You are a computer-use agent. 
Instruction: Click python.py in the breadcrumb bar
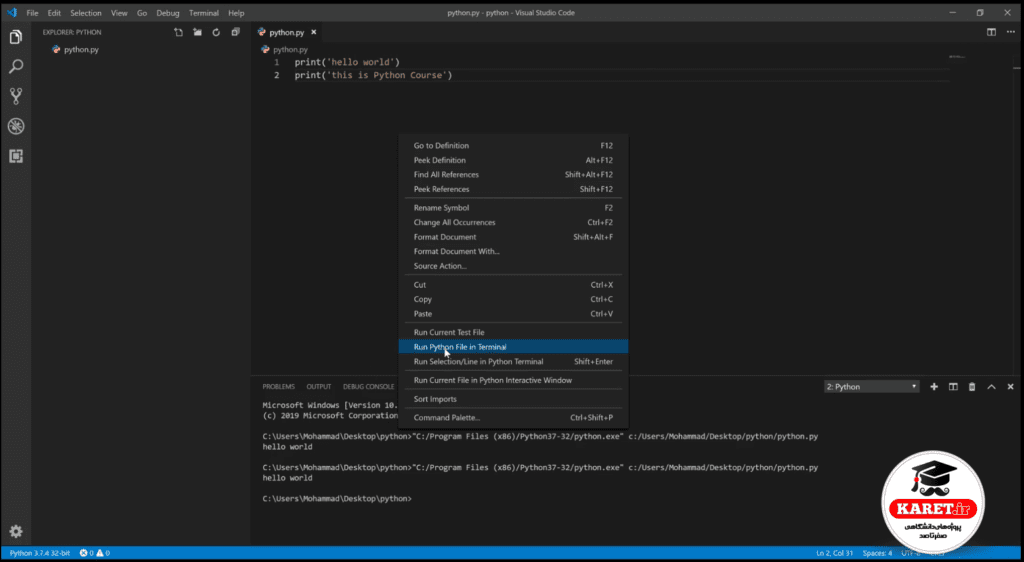point(290,49)
